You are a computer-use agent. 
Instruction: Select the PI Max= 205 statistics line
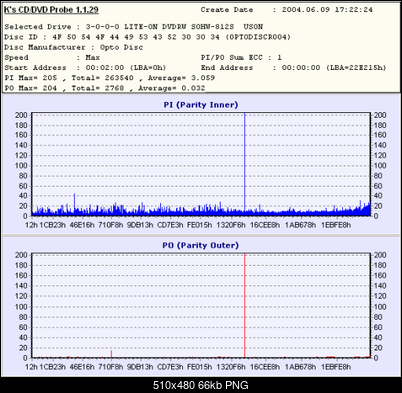click(109, 78)
